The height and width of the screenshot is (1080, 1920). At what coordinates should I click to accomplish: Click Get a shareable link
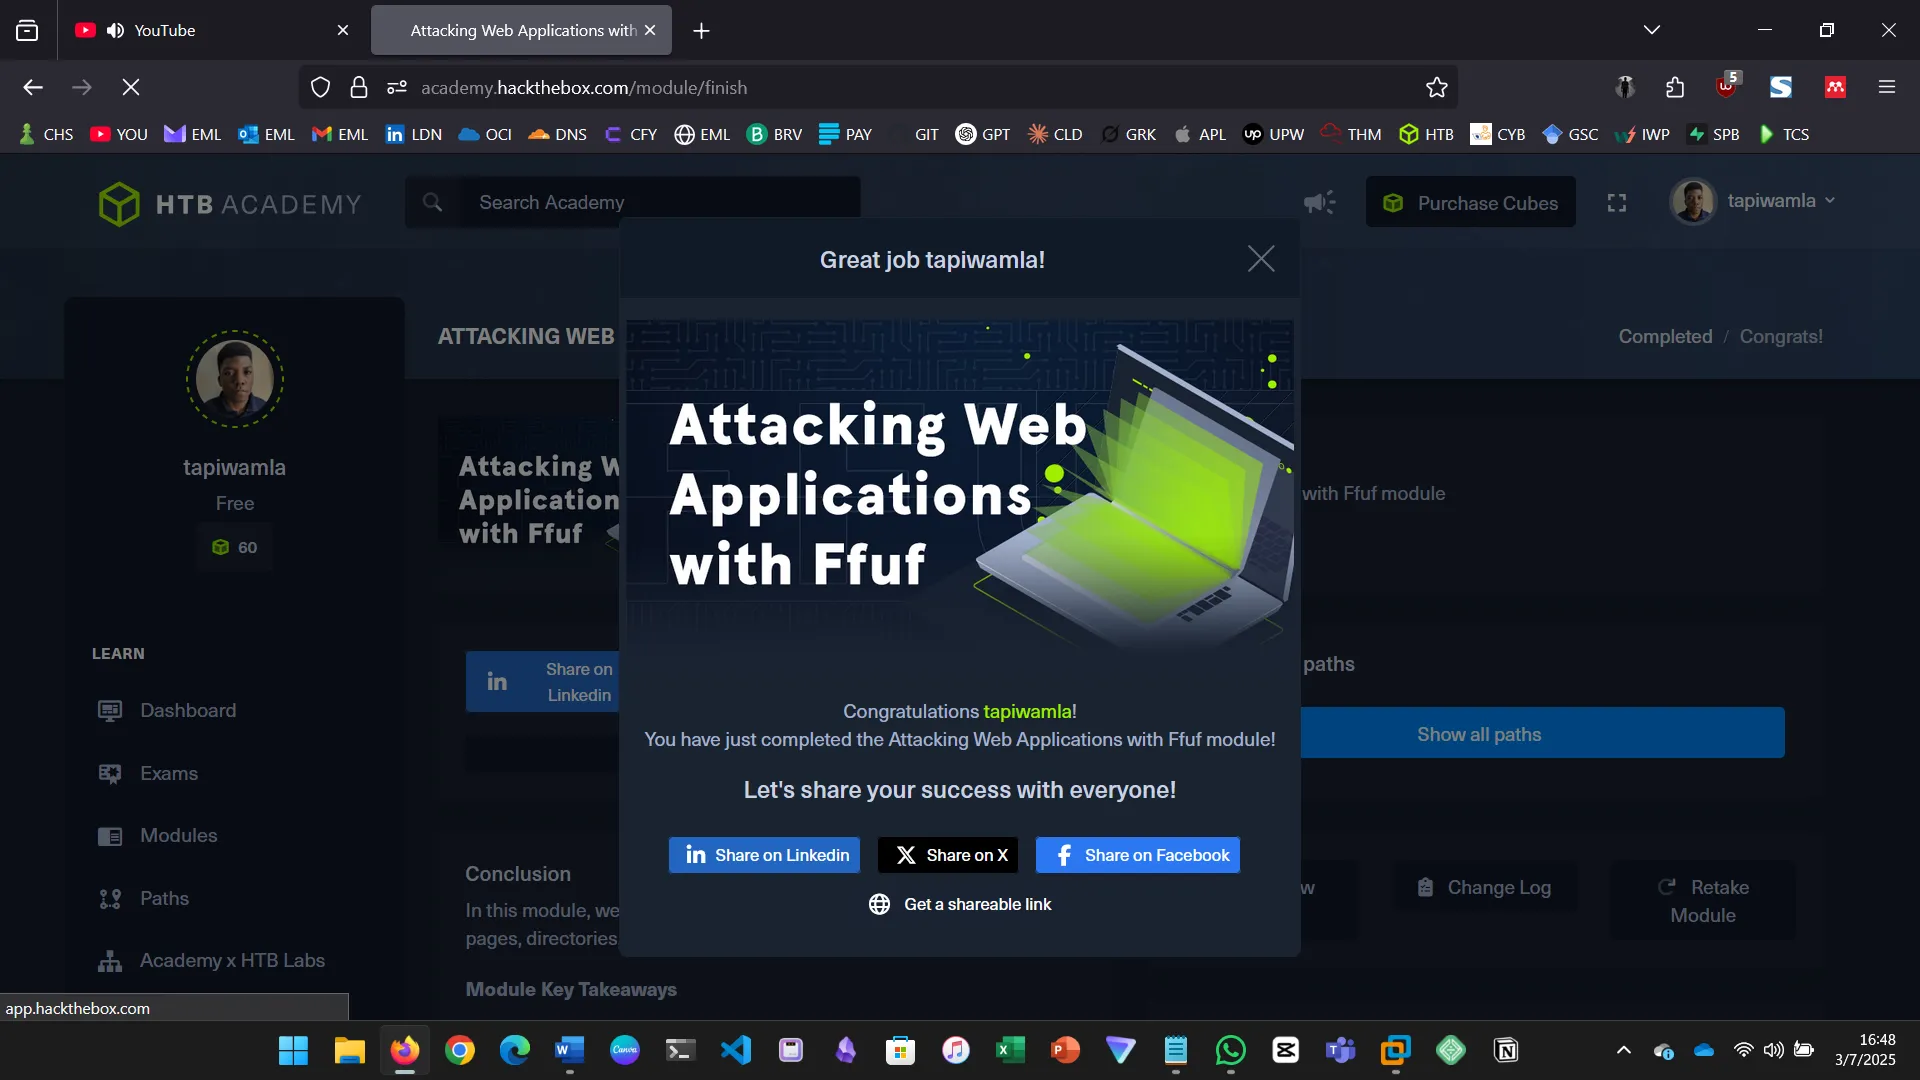pos(959,904)
